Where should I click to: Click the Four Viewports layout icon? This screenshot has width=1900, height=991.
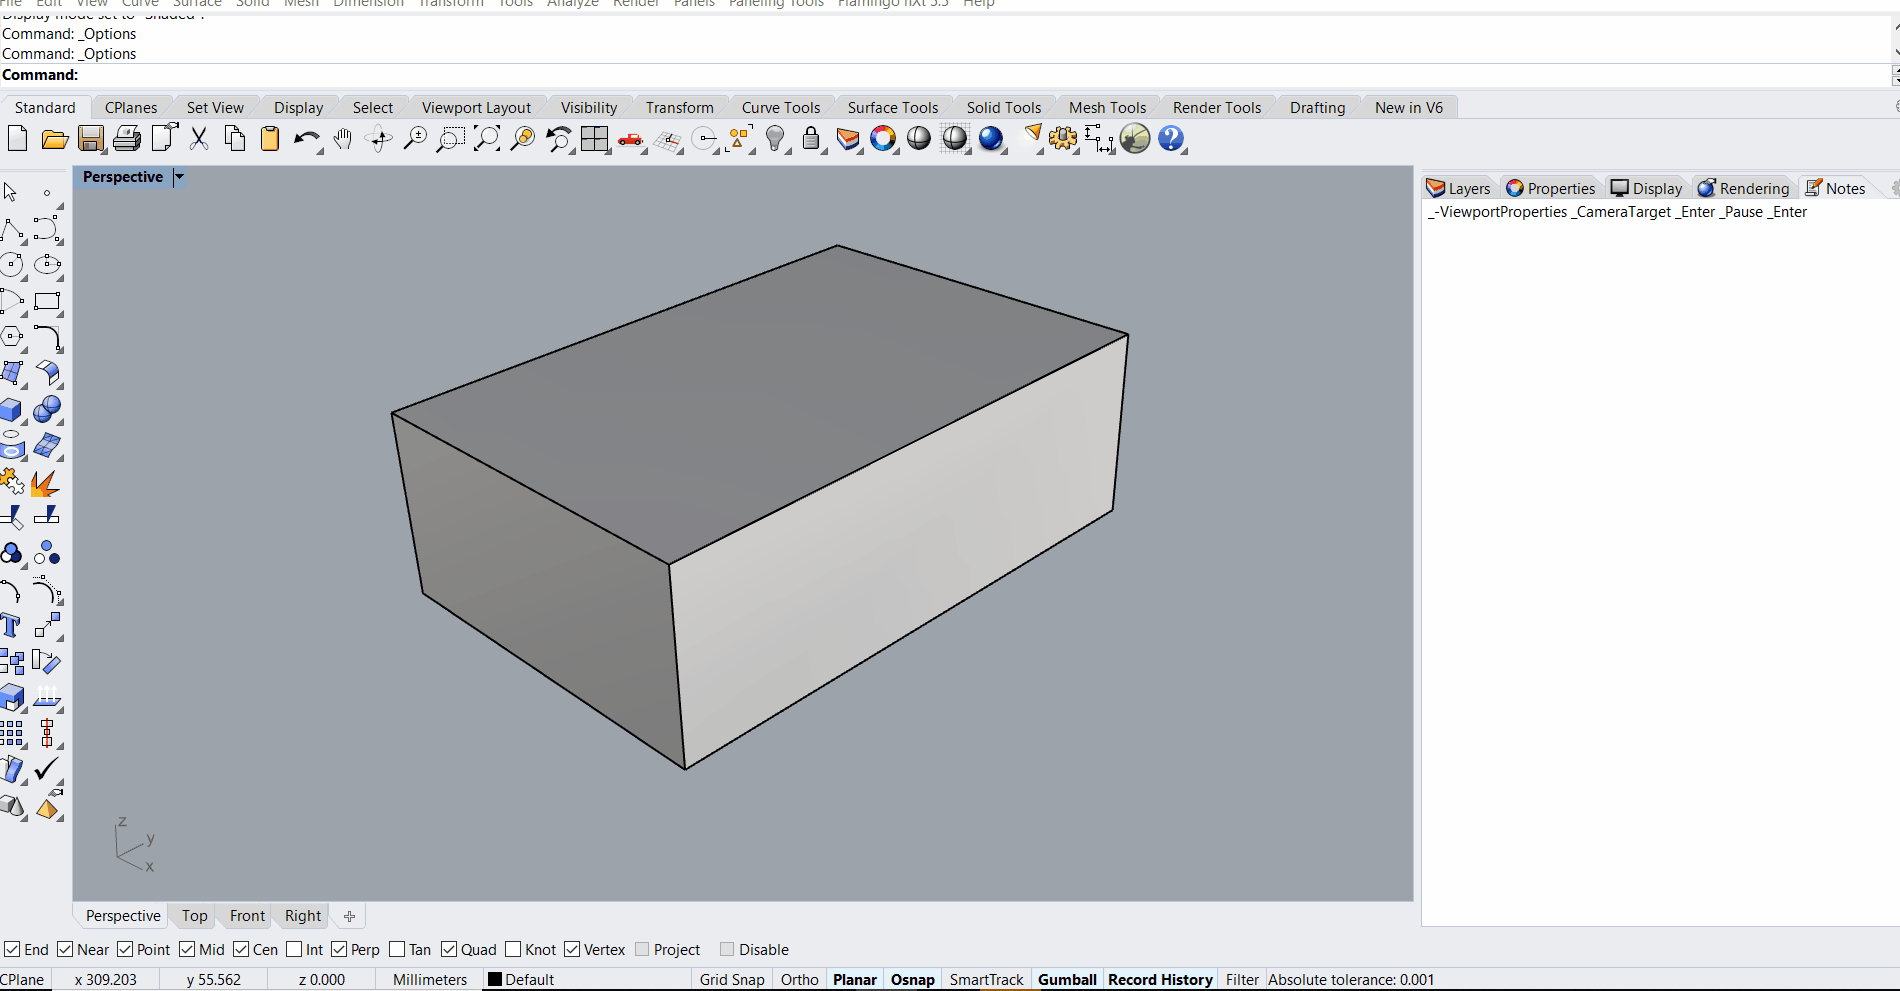[595, 139]
